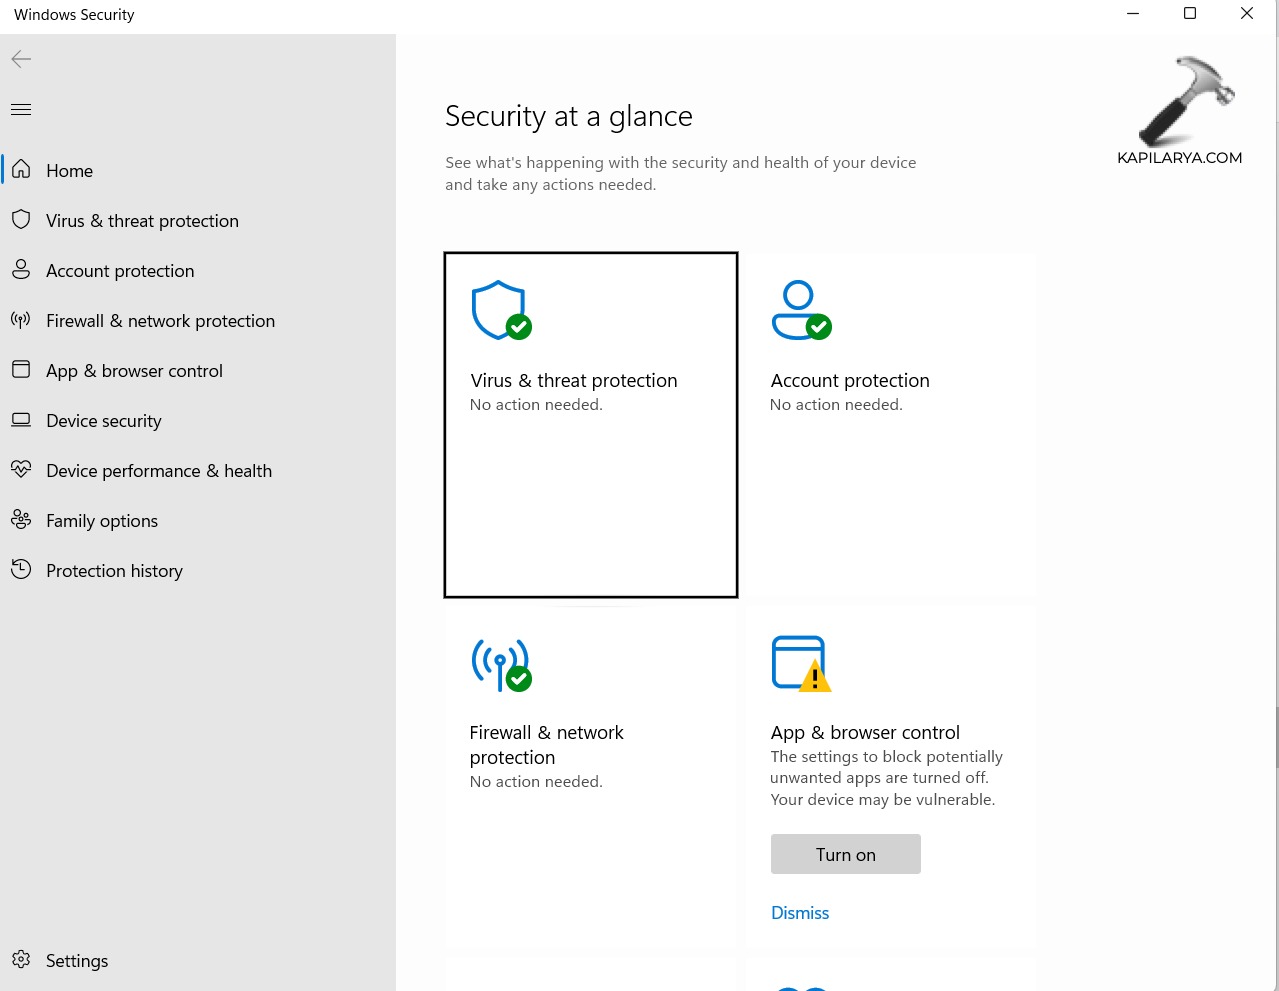This screenshot has width=1279, height=991.
Task: Click the back arrow icon
Action: 21,59
